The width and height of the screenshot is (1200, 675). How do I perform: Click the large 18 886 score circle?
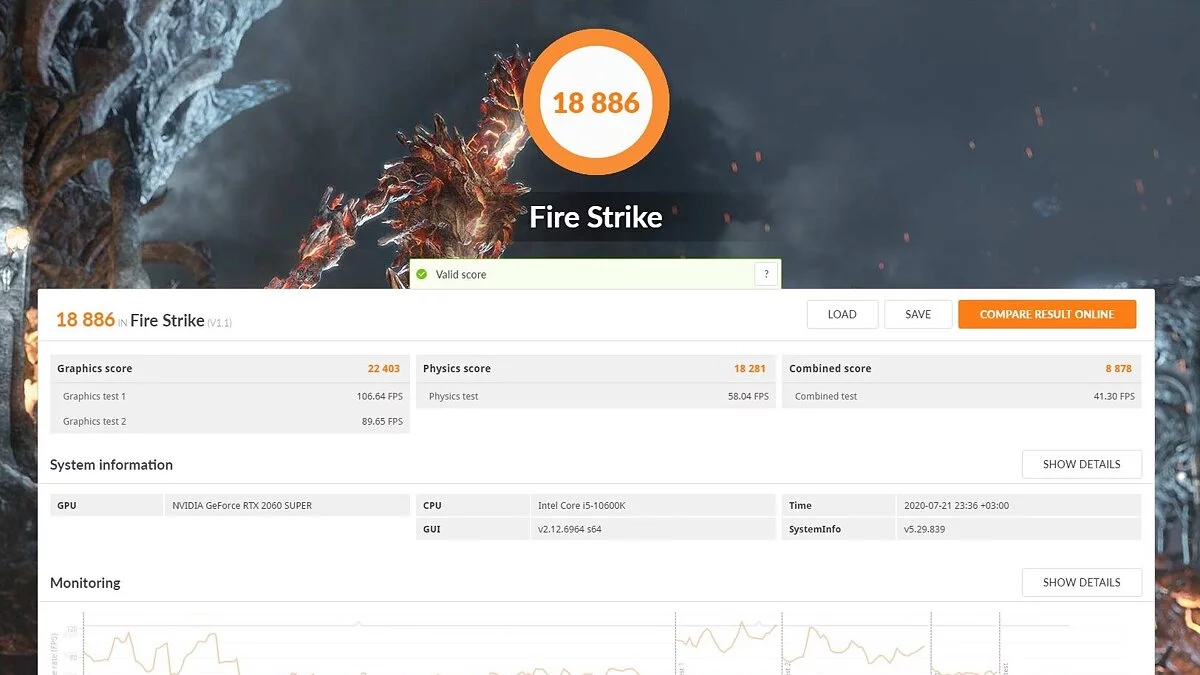tap(596, 102)
